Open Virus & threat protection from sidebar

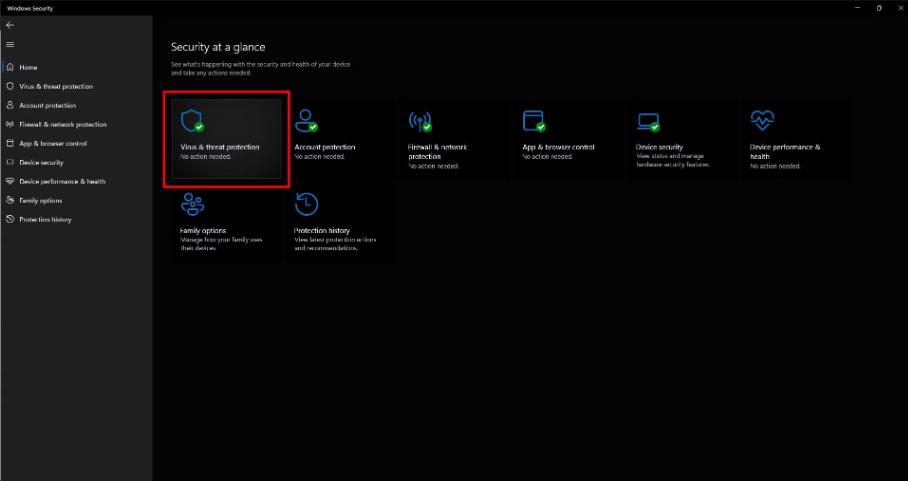pos(56,86)
